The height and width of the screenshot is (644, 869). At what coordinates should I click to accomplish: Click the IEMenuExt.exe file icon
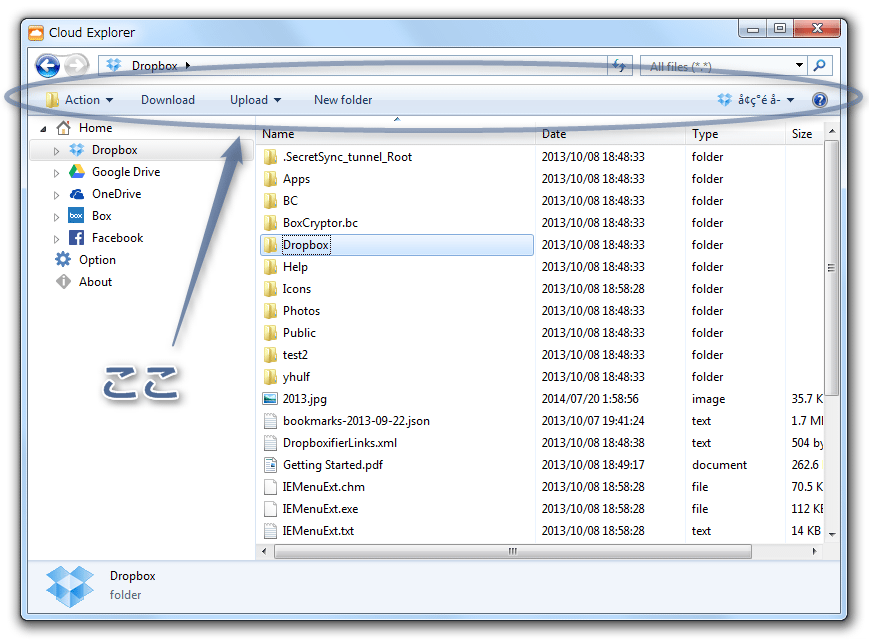(x=270, y=509)
